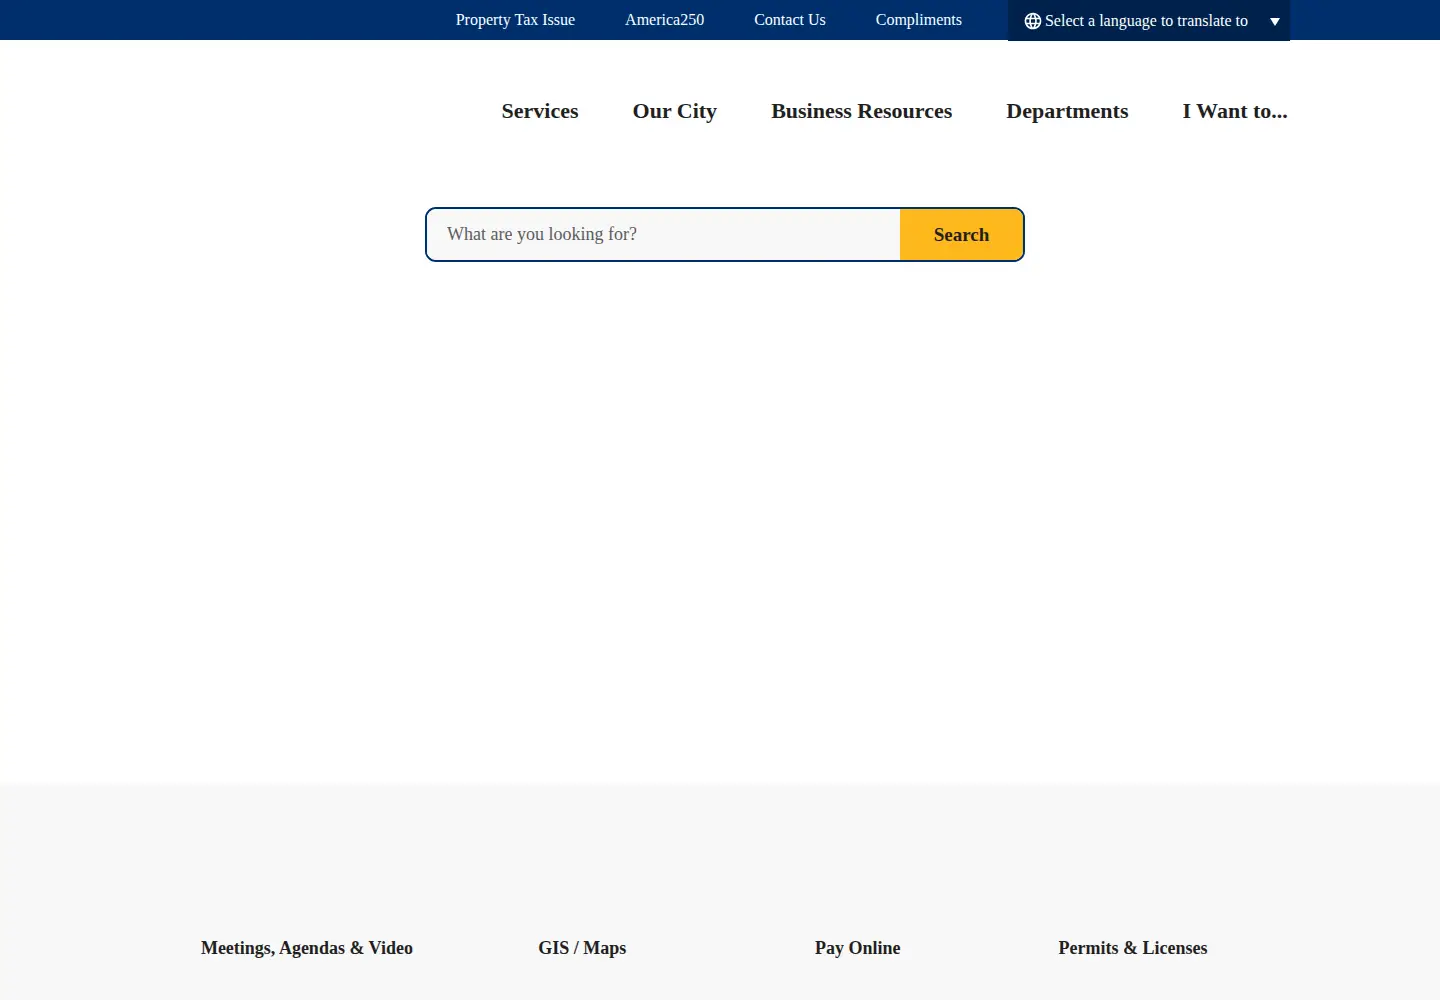
Task: Expand the language dropdown arrow
Action: pos(1275,21)
